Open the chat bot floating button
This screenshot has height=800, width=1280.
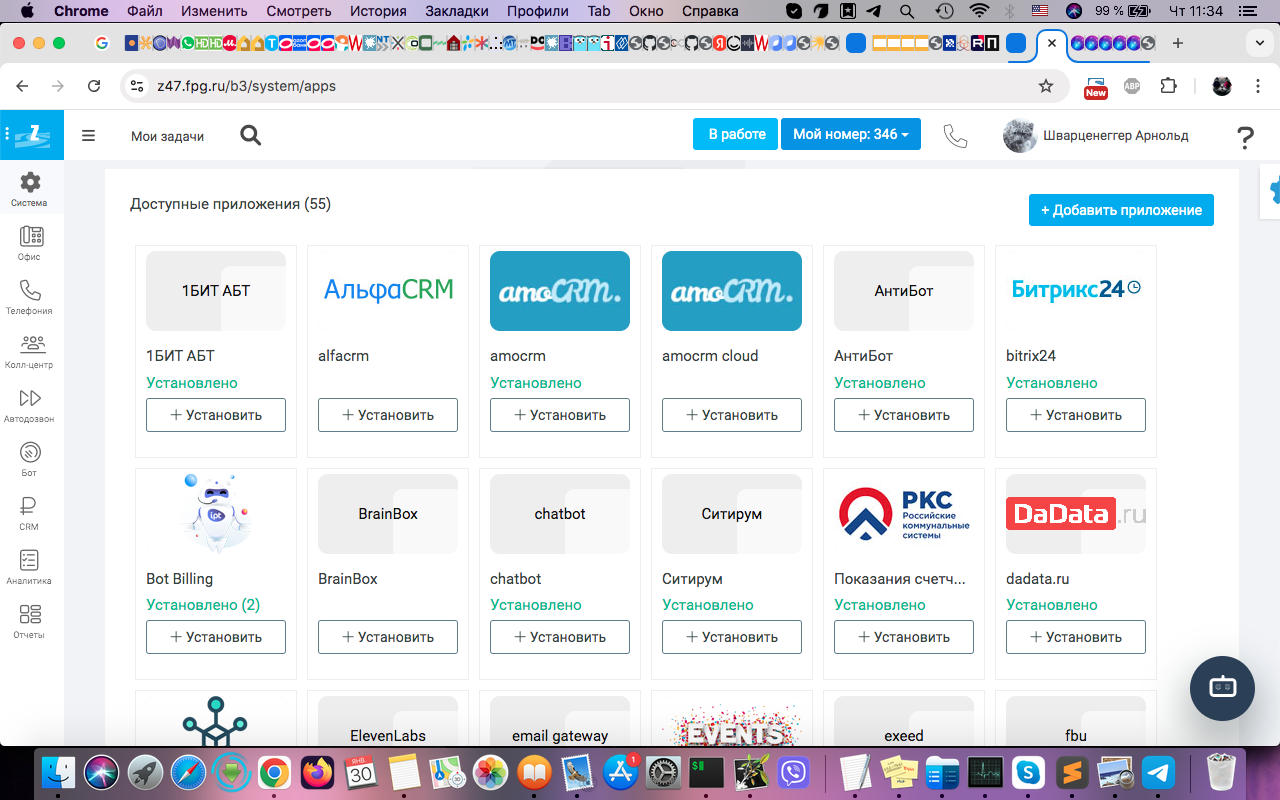click(x=1222, y=688)
